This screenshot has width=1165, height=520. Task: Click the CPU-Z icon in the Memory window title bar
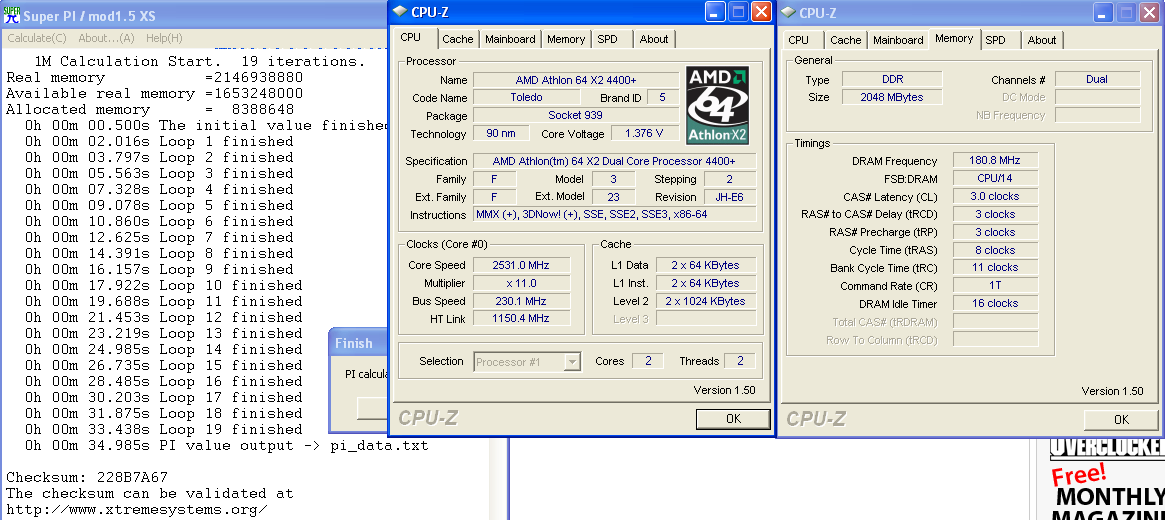point(789,11)
